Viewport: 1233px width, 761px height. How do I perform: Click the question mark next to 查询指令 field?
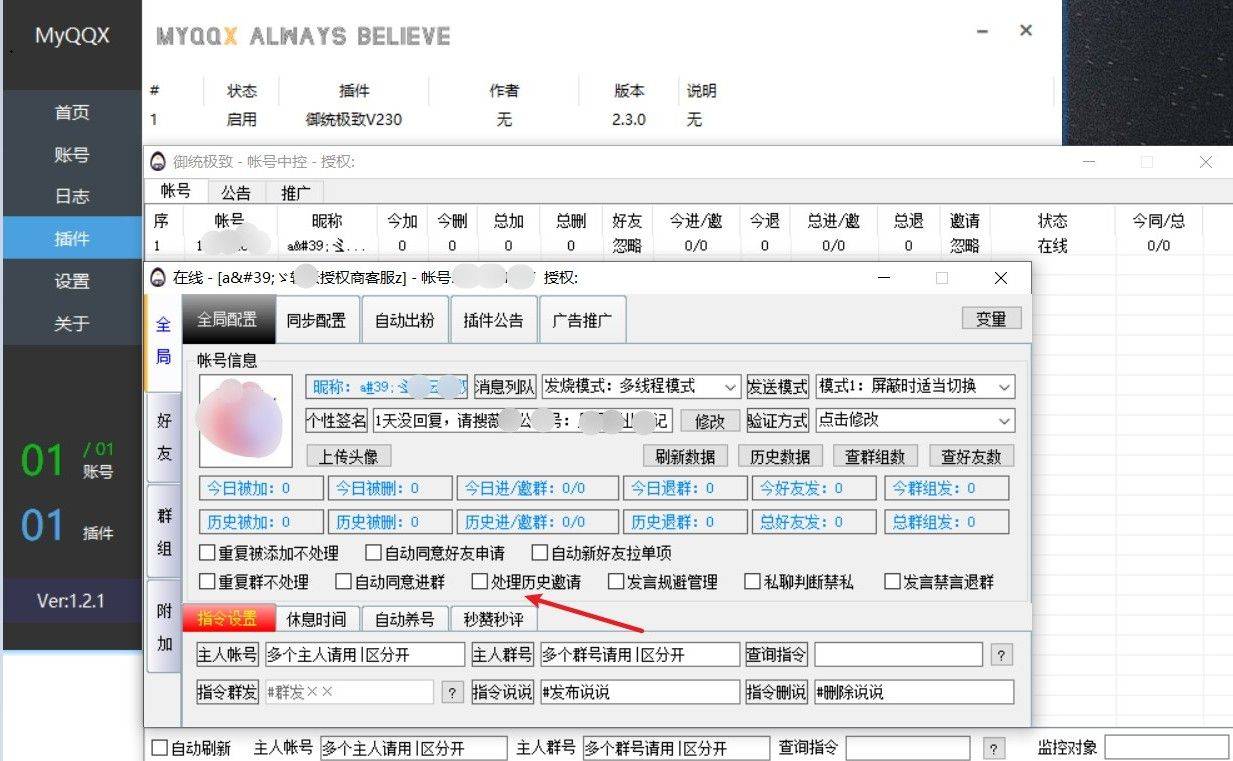click(1001, 655)
